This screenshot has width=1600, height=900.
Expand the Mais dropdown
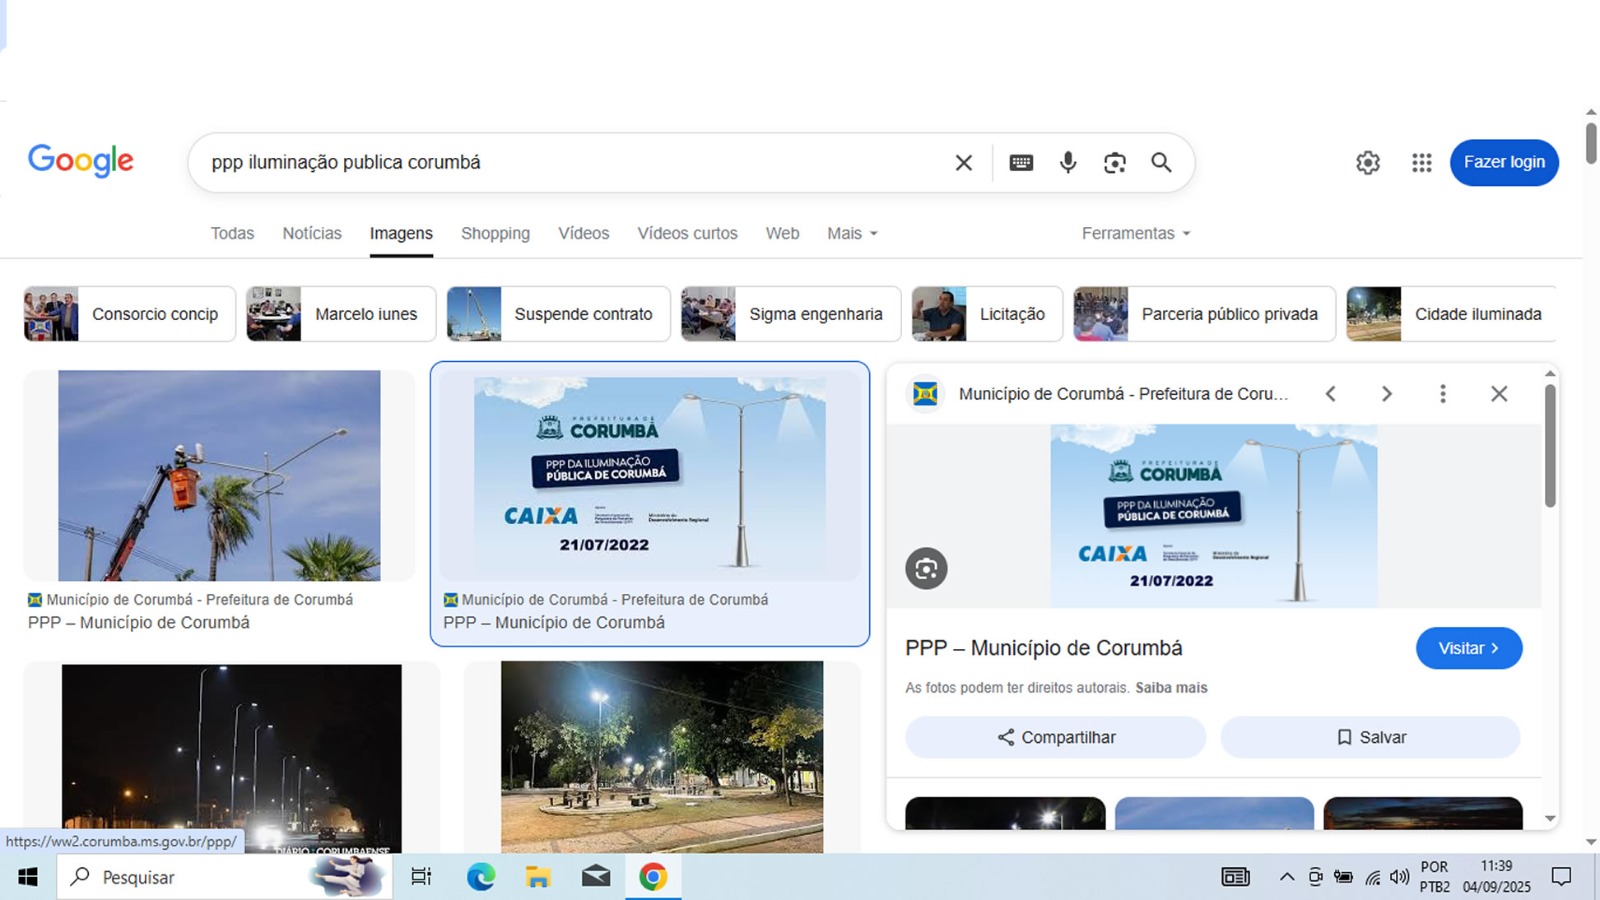point(852,233)
